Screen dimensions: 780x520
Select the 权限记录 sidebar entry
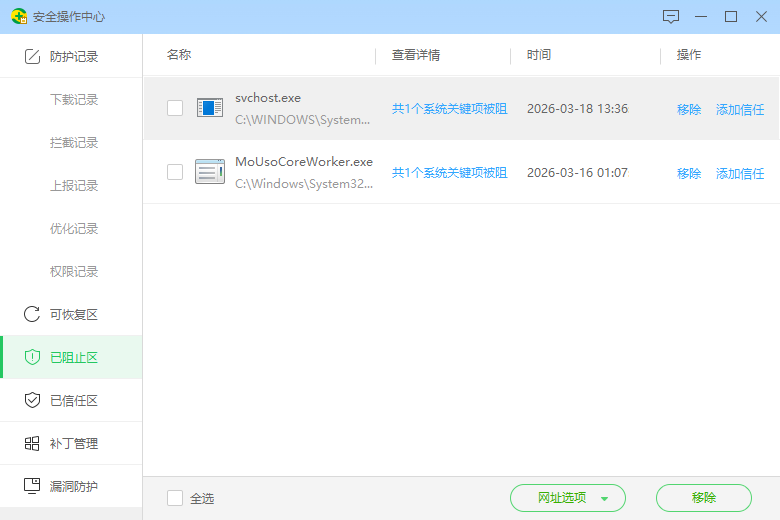click(74, 272)
